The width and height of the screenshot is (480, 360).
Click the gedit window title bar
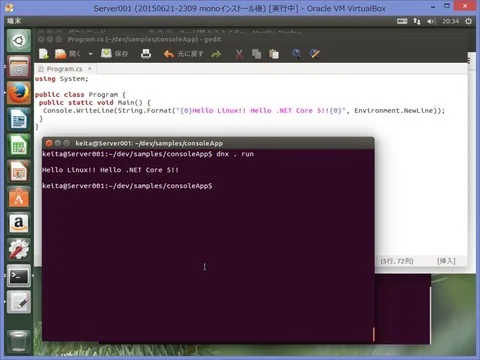coord(250,39)
